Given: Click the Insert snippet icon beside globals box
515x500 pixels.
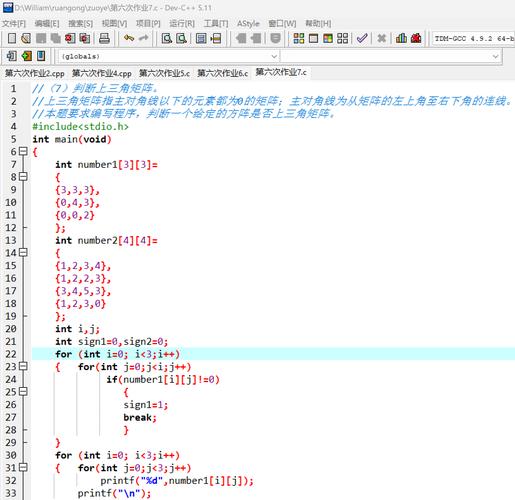Looking at the screenshot, I should coord(12,56).
